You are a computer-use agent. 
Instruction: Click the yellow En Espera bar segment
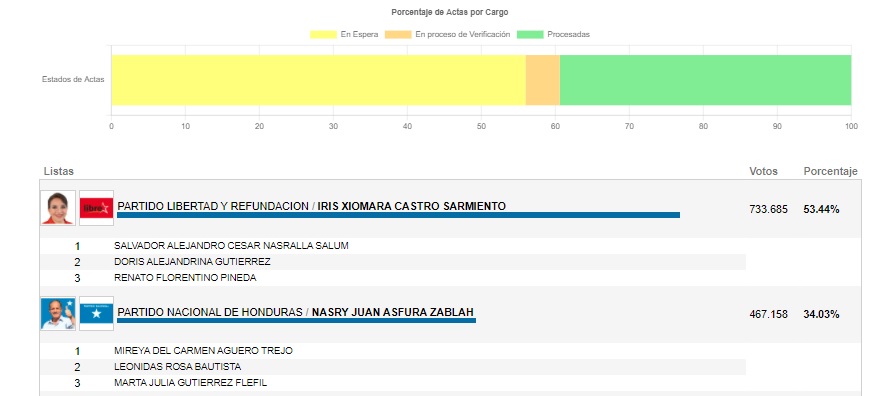(x=318, y=80)
